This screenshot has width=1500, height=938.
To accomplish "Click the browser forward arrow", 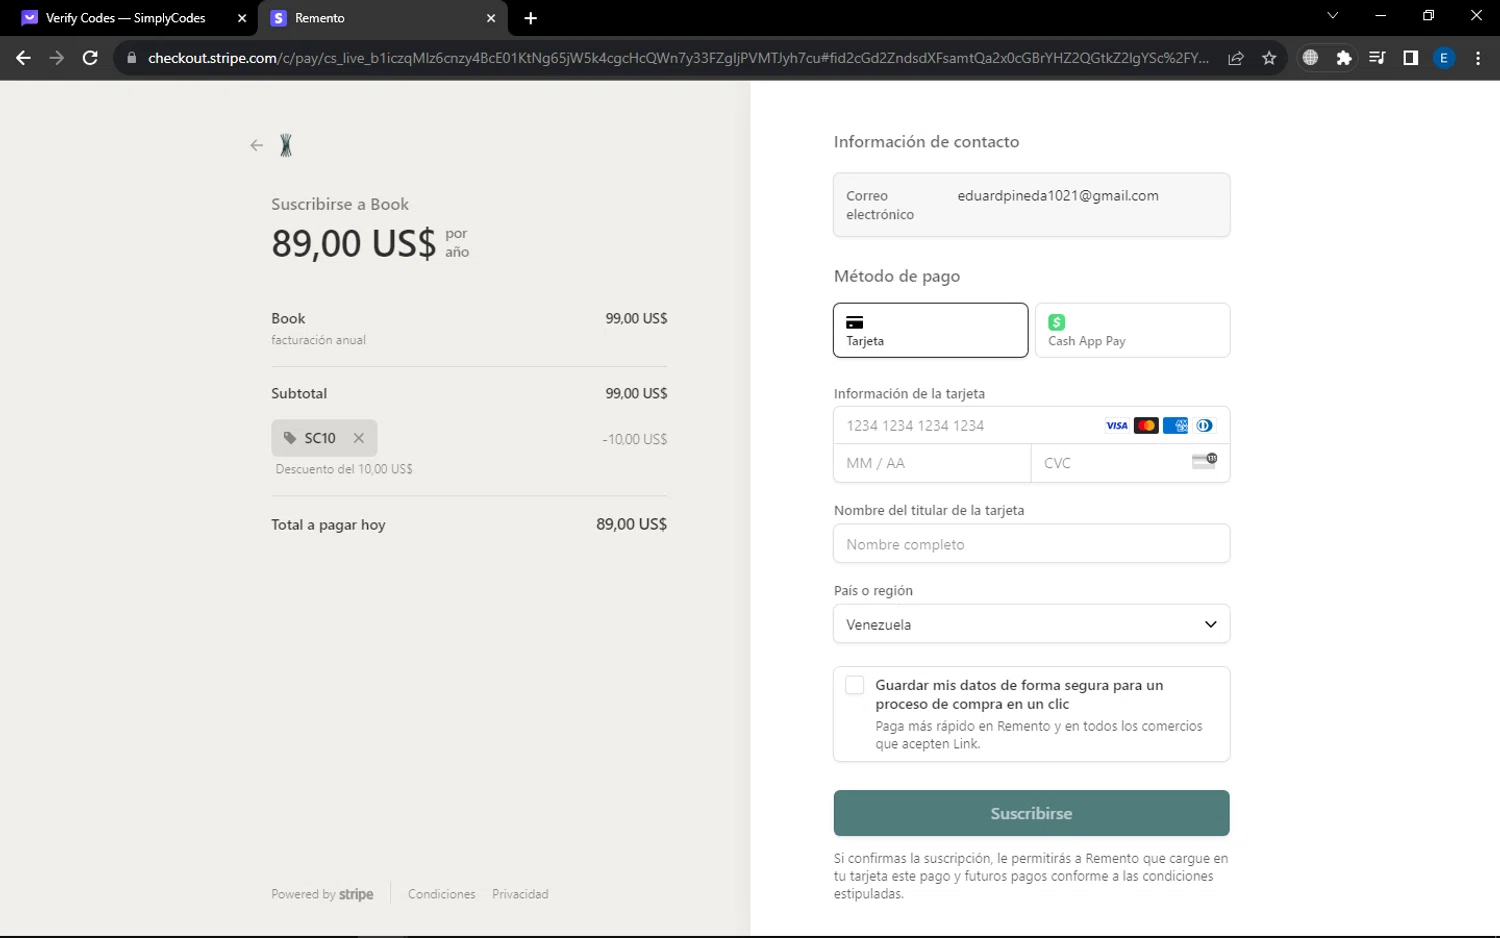I will click(57, 58).
